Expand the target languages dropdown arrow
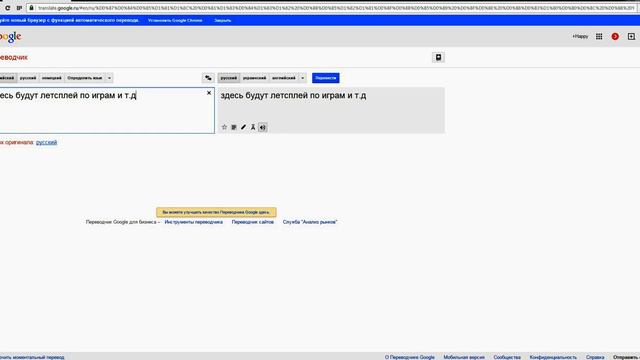This screenshot has width=640, height=360. pyautogui.click(x=302, y=78)
